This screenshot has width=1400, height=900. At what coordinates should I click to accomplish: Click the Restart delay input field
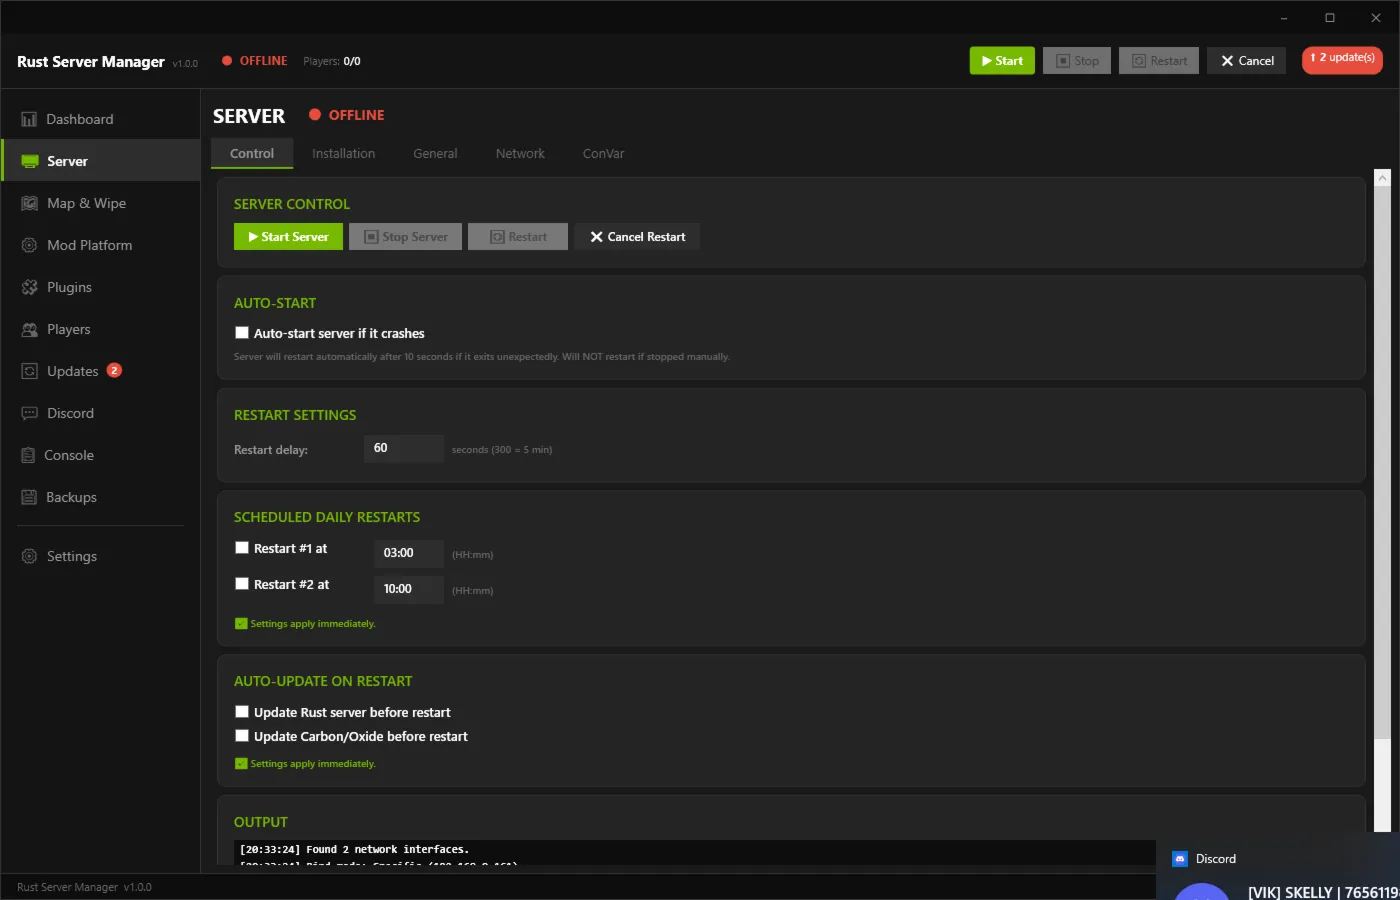(404, 448)
